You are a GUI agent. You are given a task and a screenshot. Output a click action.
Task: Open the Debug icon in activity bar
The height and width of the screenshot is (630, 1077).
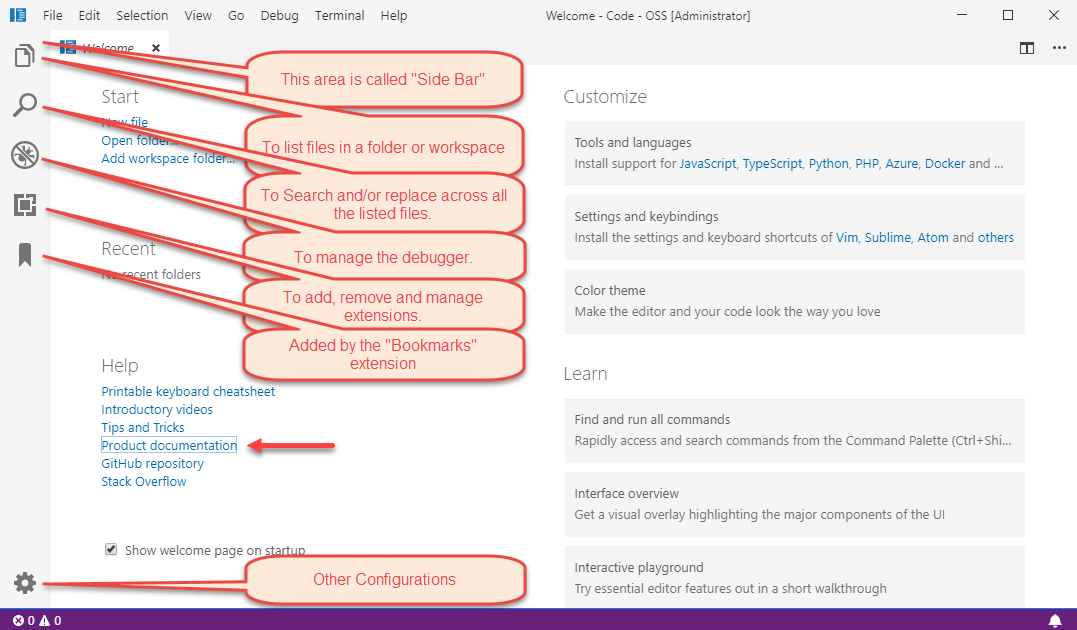coord(24,155)
